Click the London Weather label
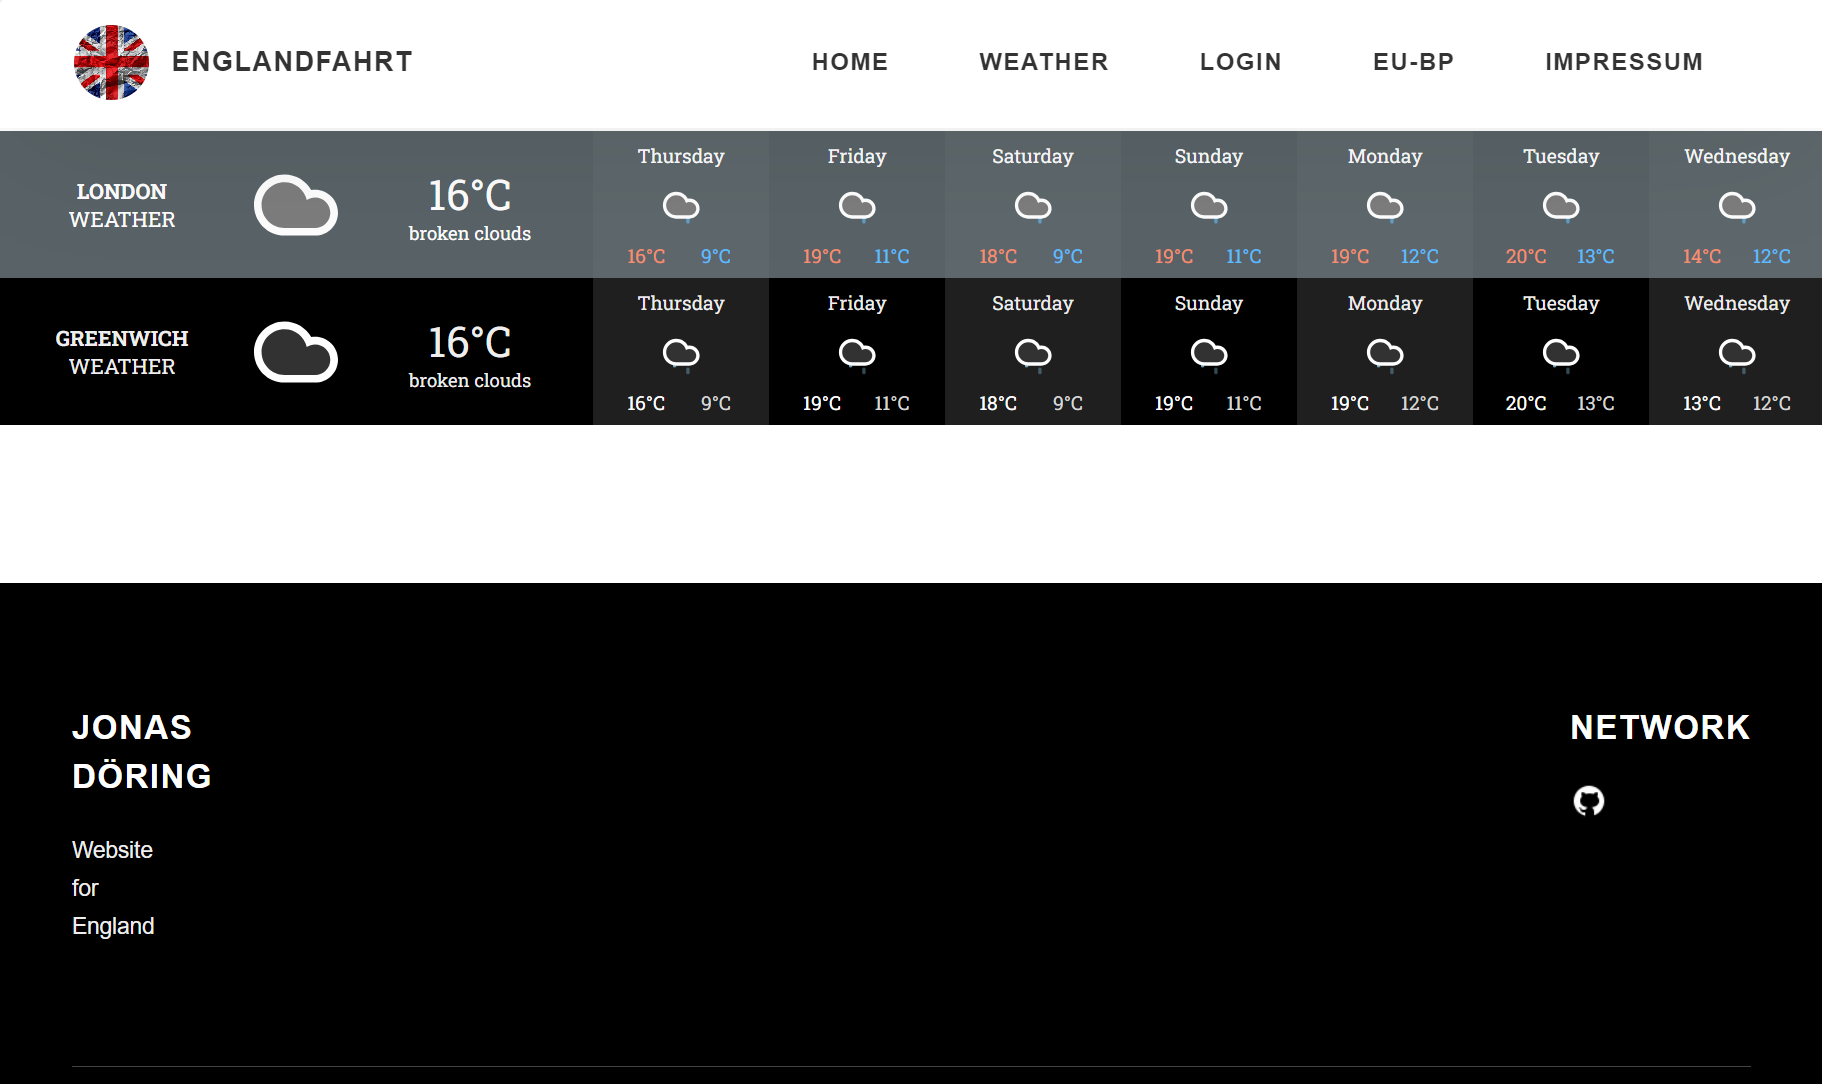This screenshot has width=1822, height=1084. (122, 205)
